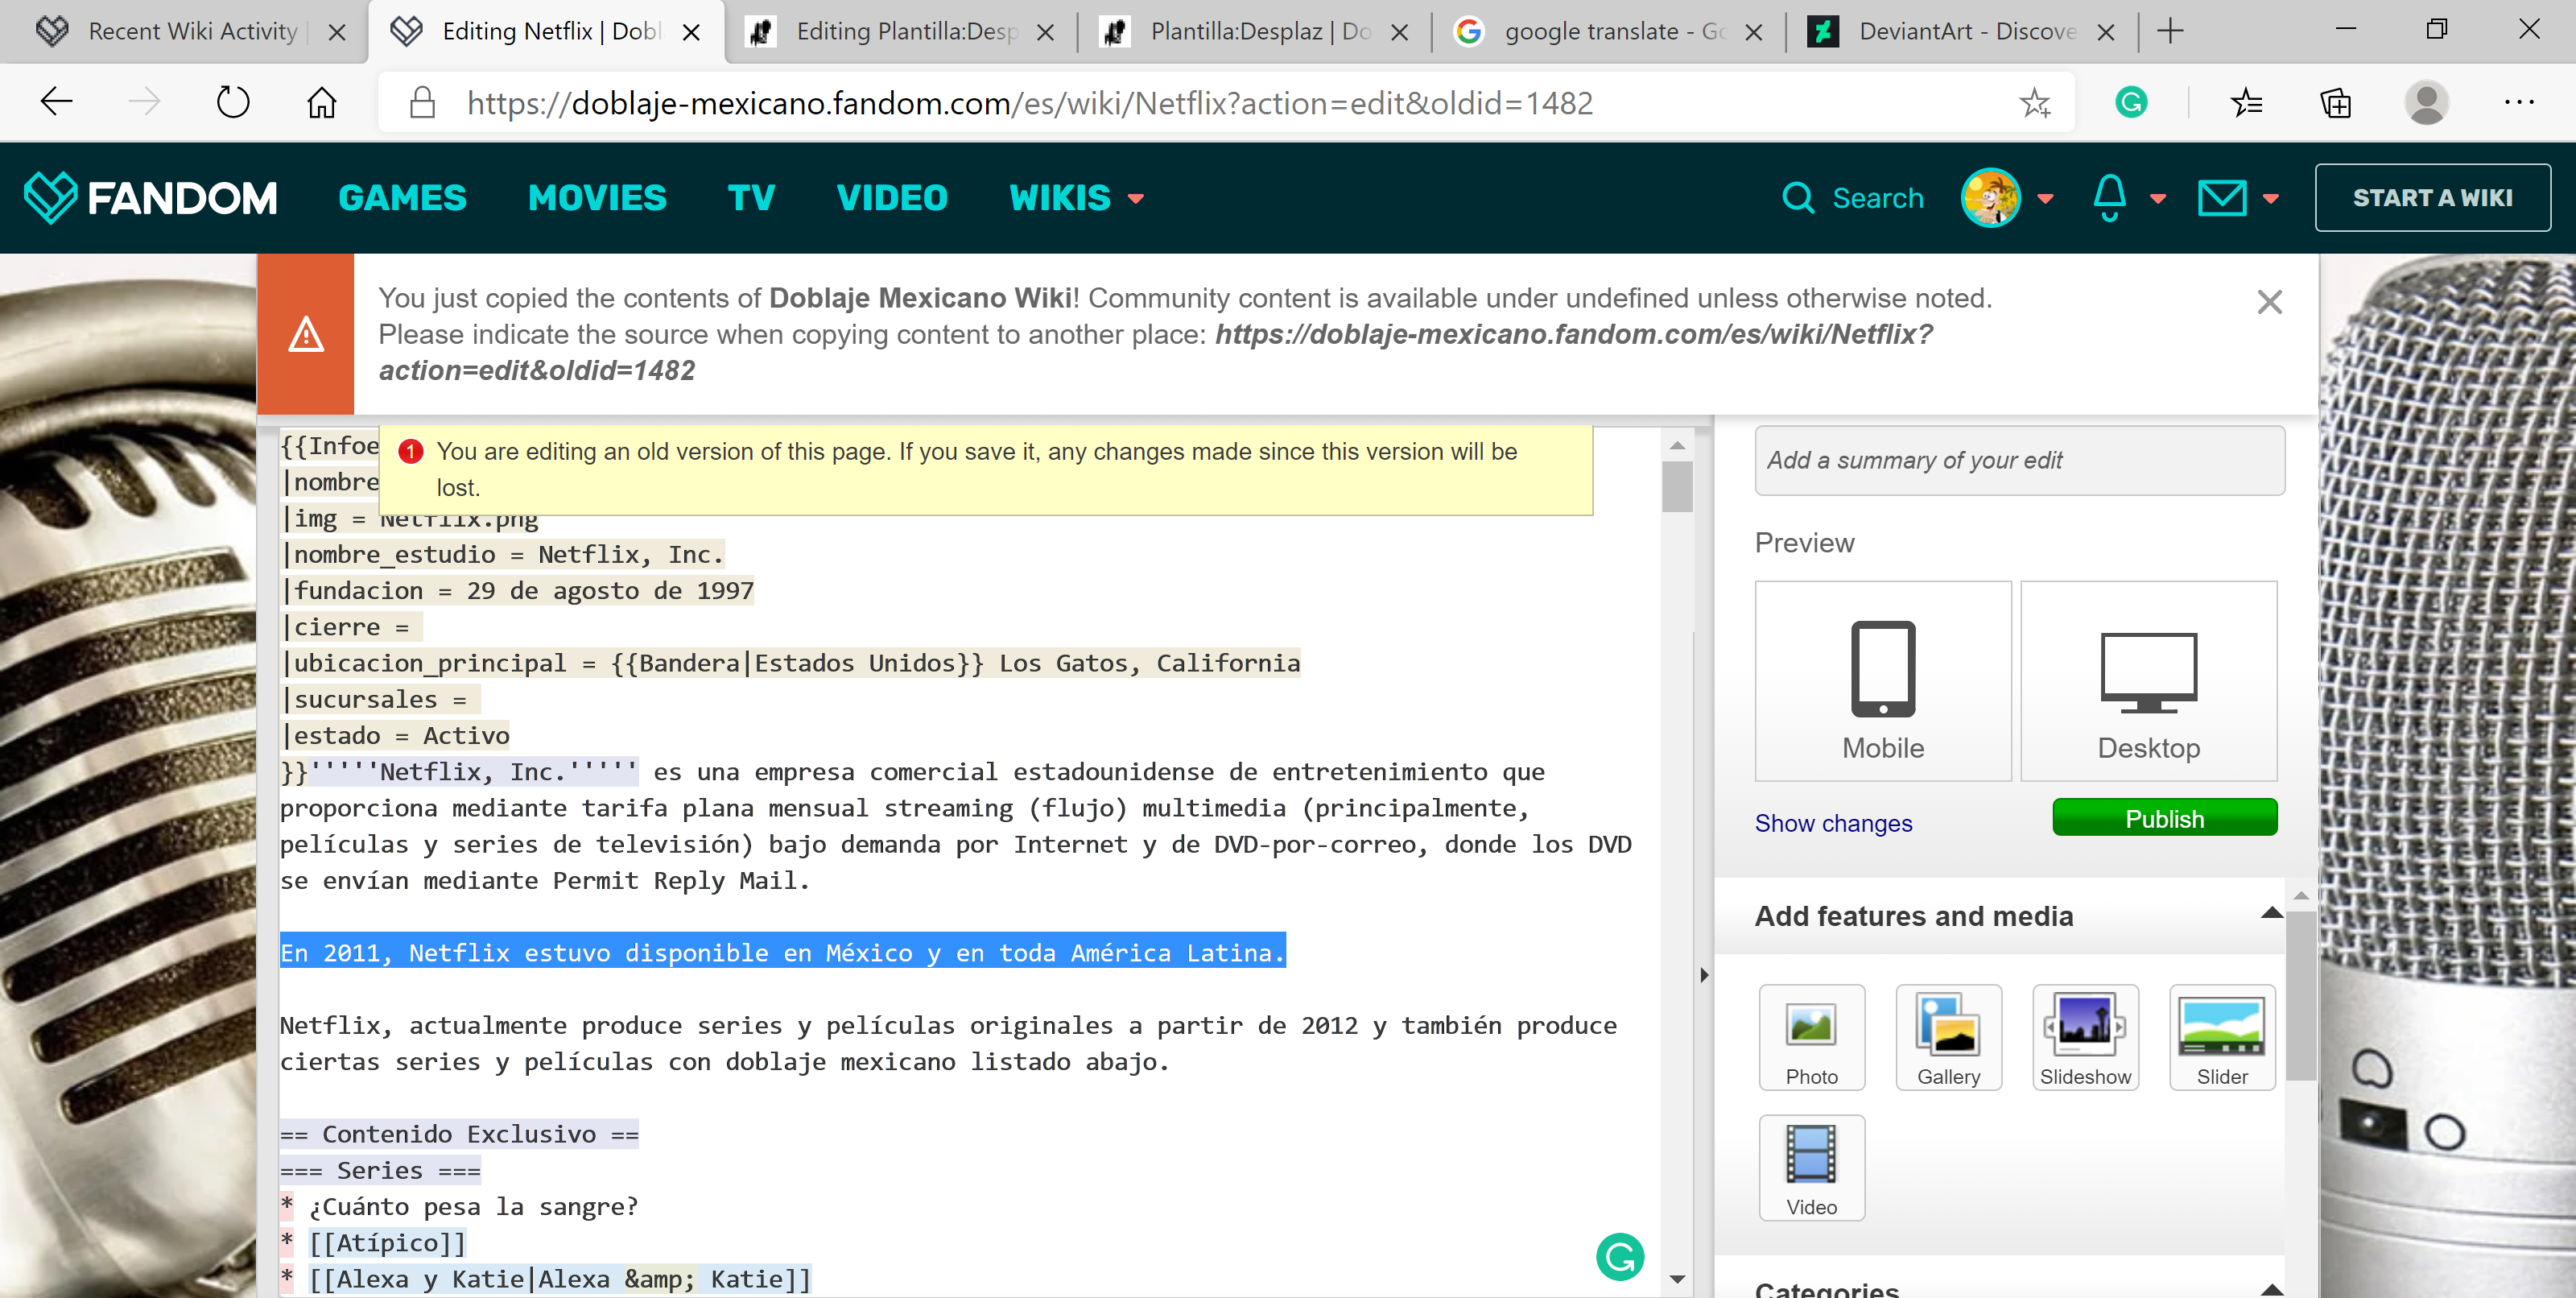View site information lock icon
The width and height of the screenshot is (2576, 1298).
(x=422, y=102)
